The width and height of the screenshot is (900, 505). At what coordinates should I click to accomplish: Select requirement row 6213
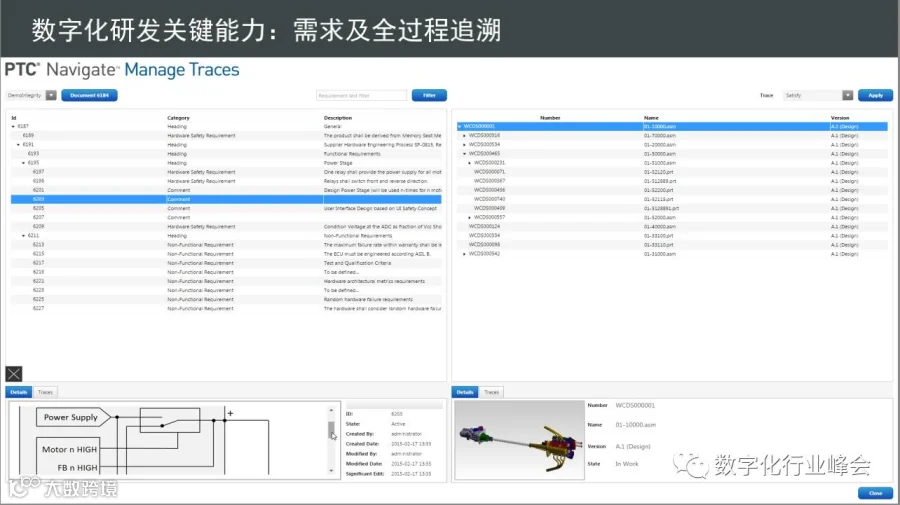(226, 244)
